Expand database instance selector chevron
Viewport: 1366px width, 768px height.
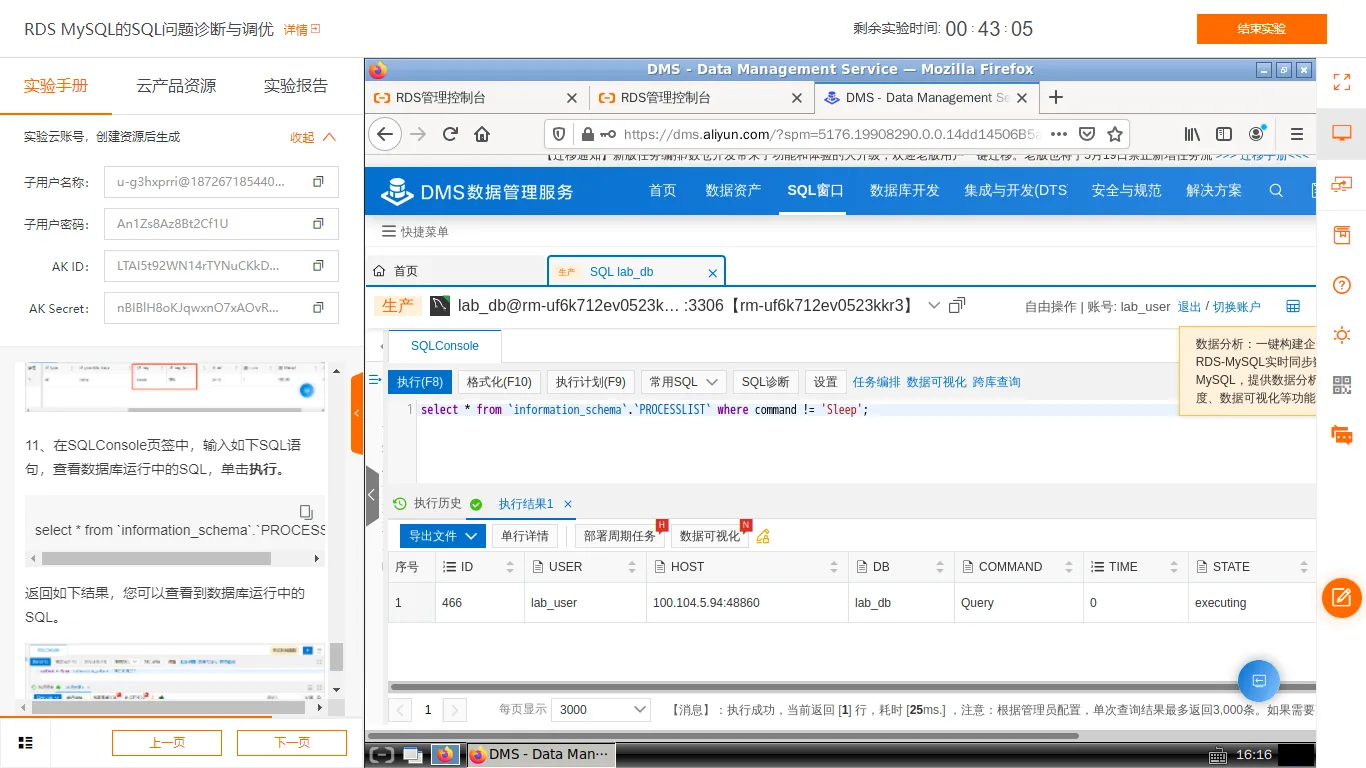934,305
